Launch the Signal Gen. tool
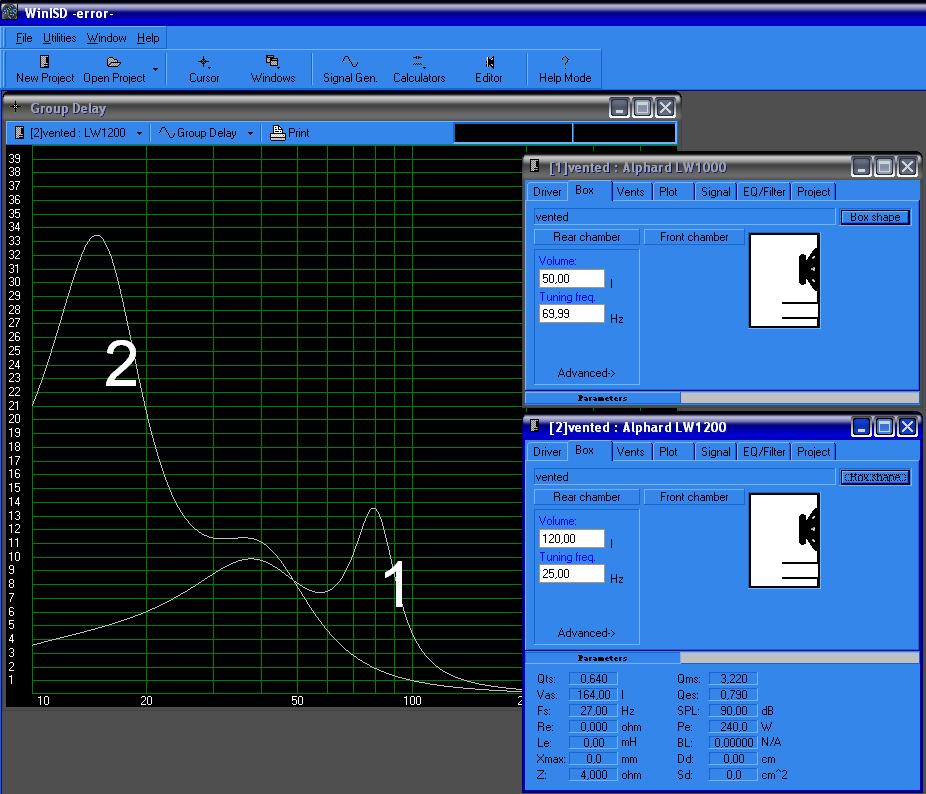The height and width of the screenshot is (794, 926). point(350,62)
